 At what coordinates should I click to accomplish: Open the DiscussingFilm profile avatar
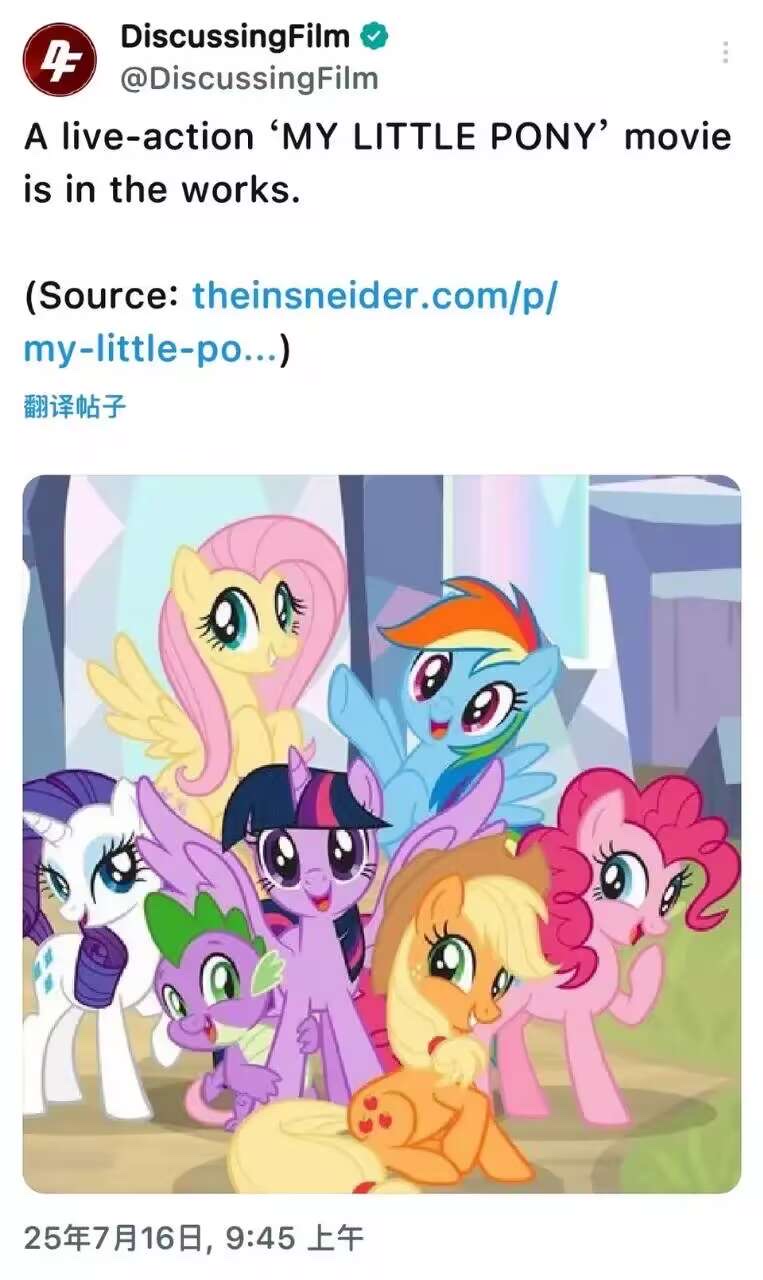(x=60, y=59)
